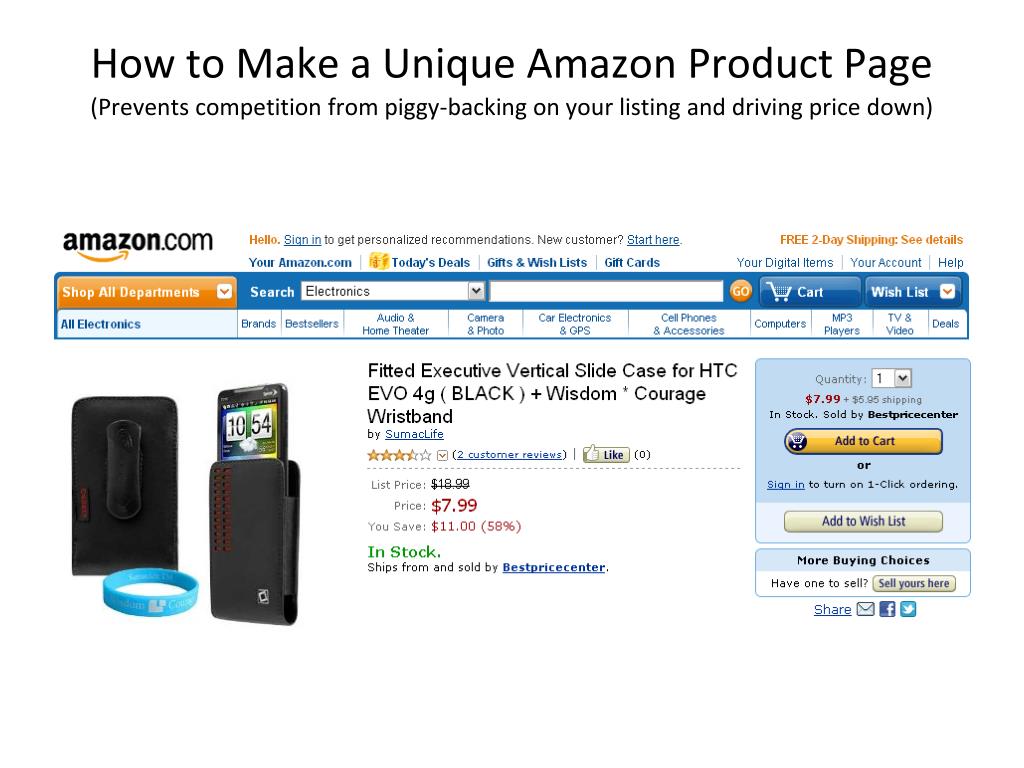This screenshot has height=768, width=1024.
Task: Expand the star rating breakdown arrow
Action: (442, 455)
